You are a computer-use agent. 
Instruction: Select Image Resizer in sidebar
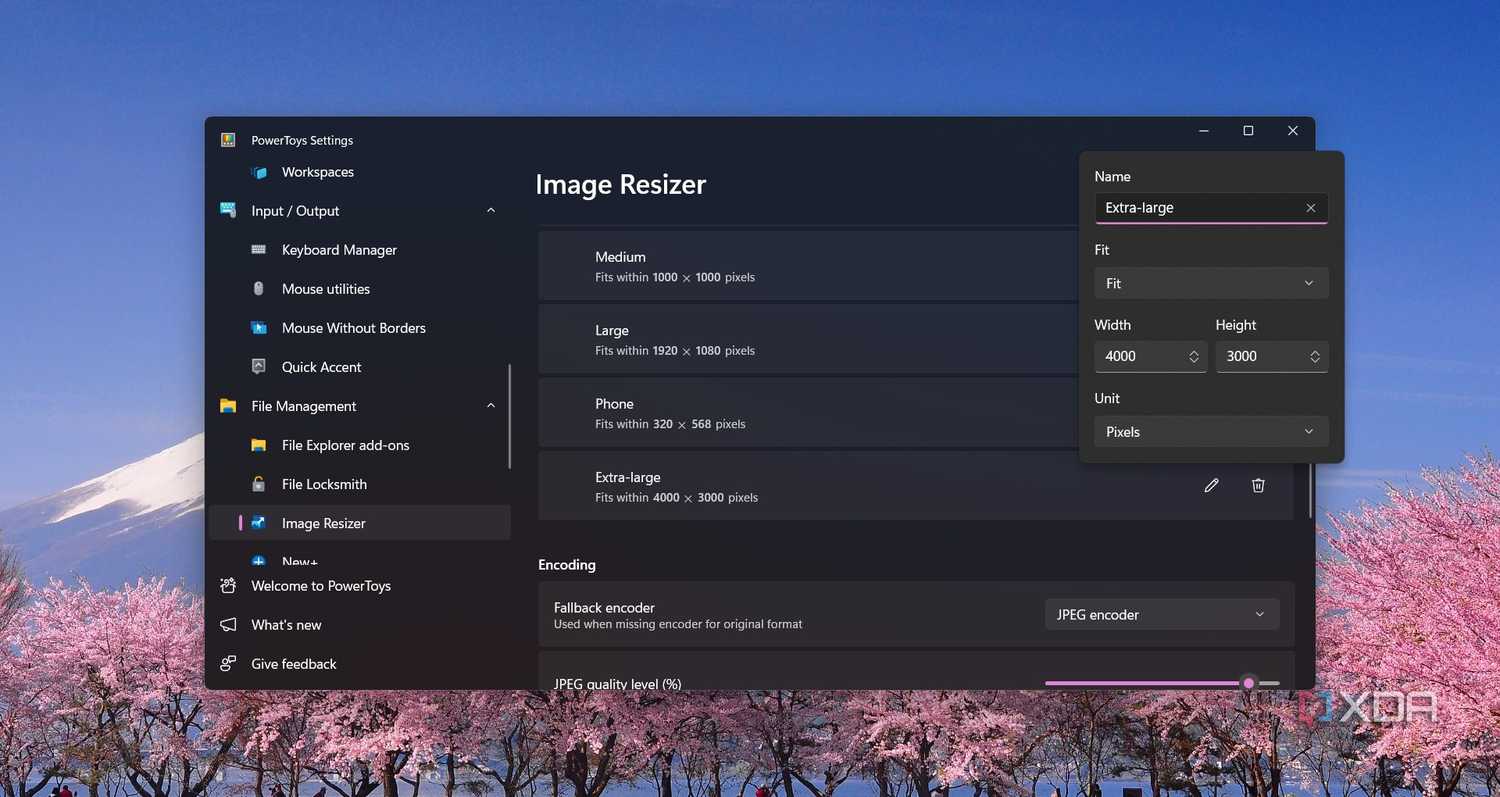(x=360, y=523)
